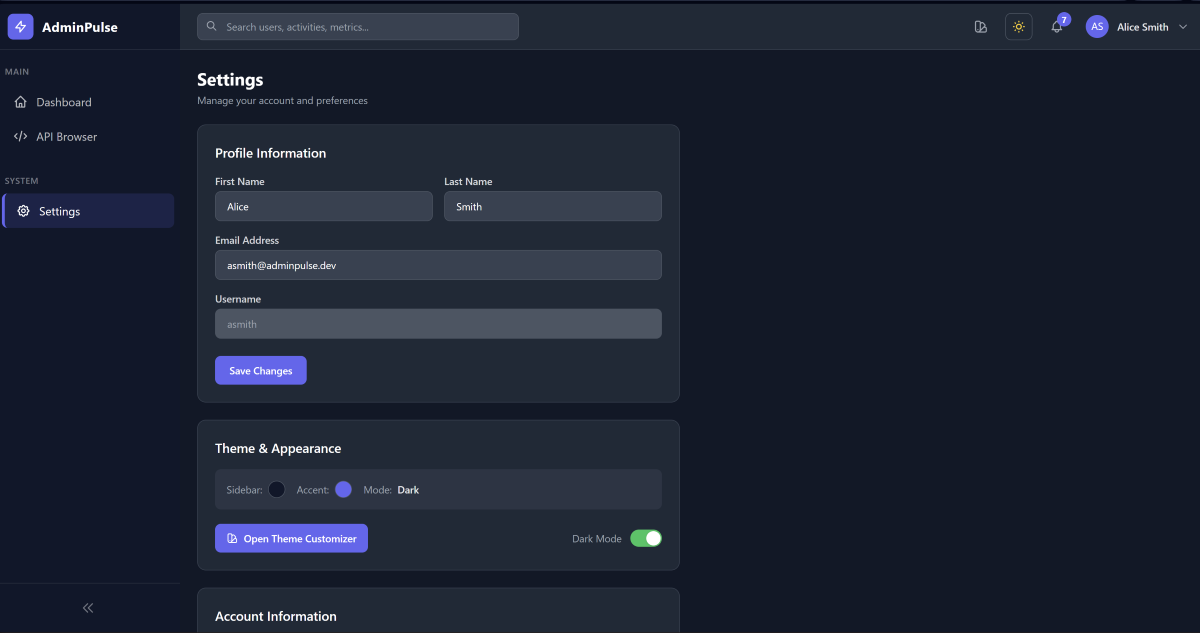The height and width of the screenshot is (633, 1200).
Task: Open notifications bell with 7 badge
Action: [1057, 27]
